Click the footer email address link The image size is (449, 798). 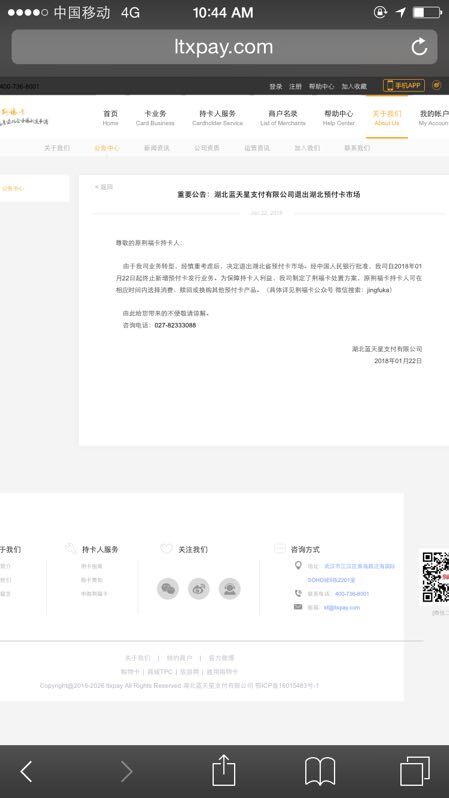(342, 608)
